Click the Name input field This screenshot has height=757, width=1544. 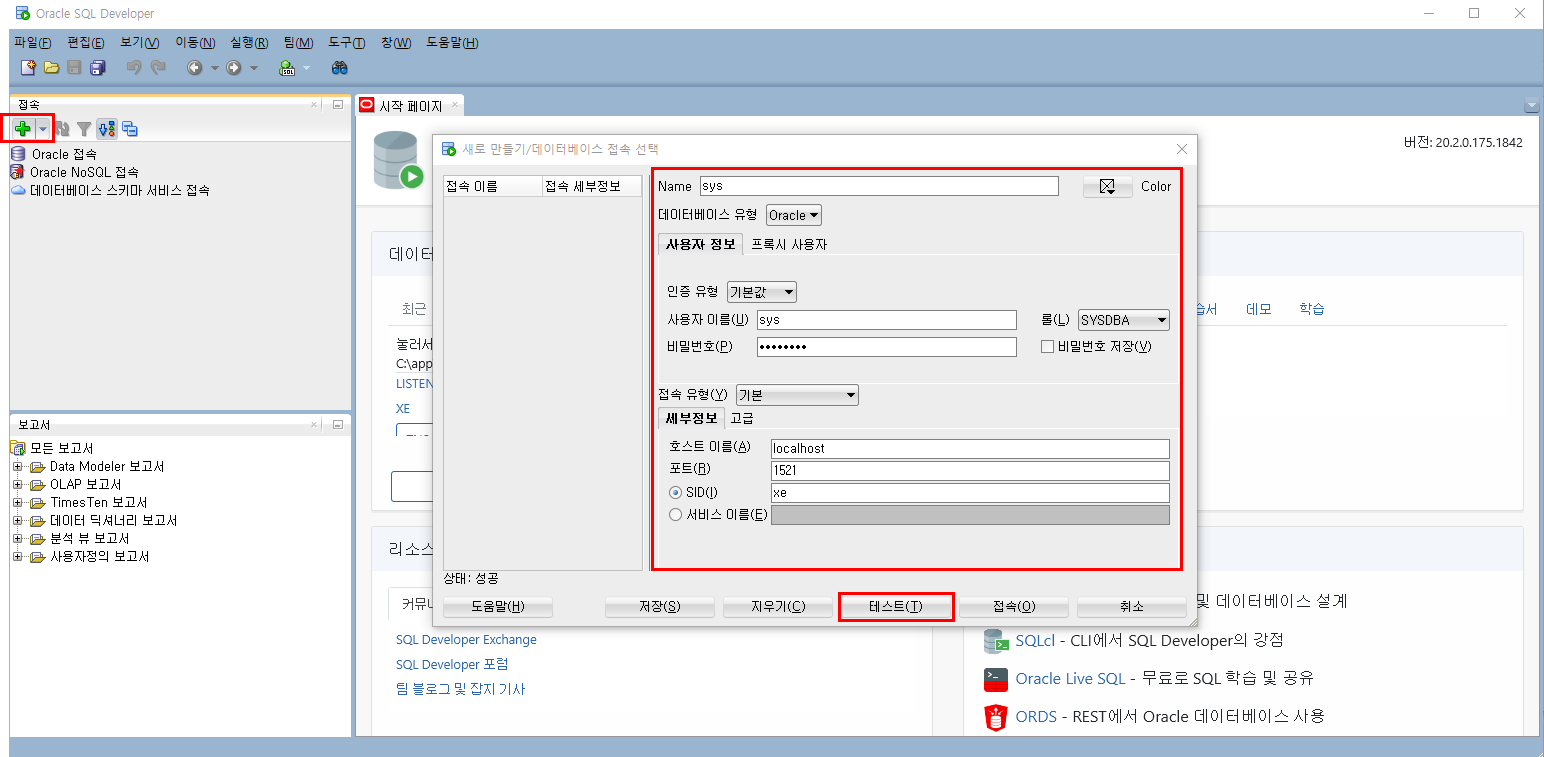tap(879, 186)
